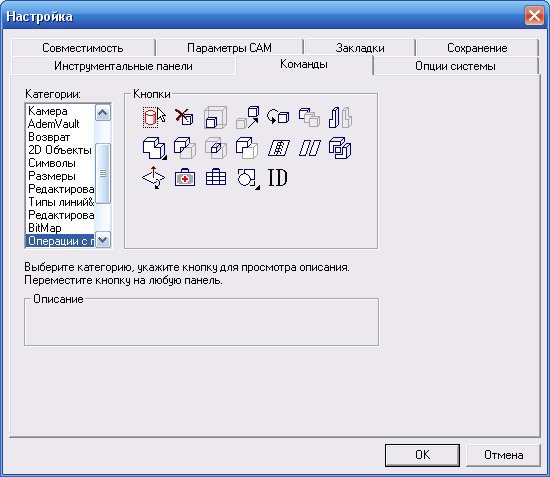Select the 2D Объекты category

60,150
